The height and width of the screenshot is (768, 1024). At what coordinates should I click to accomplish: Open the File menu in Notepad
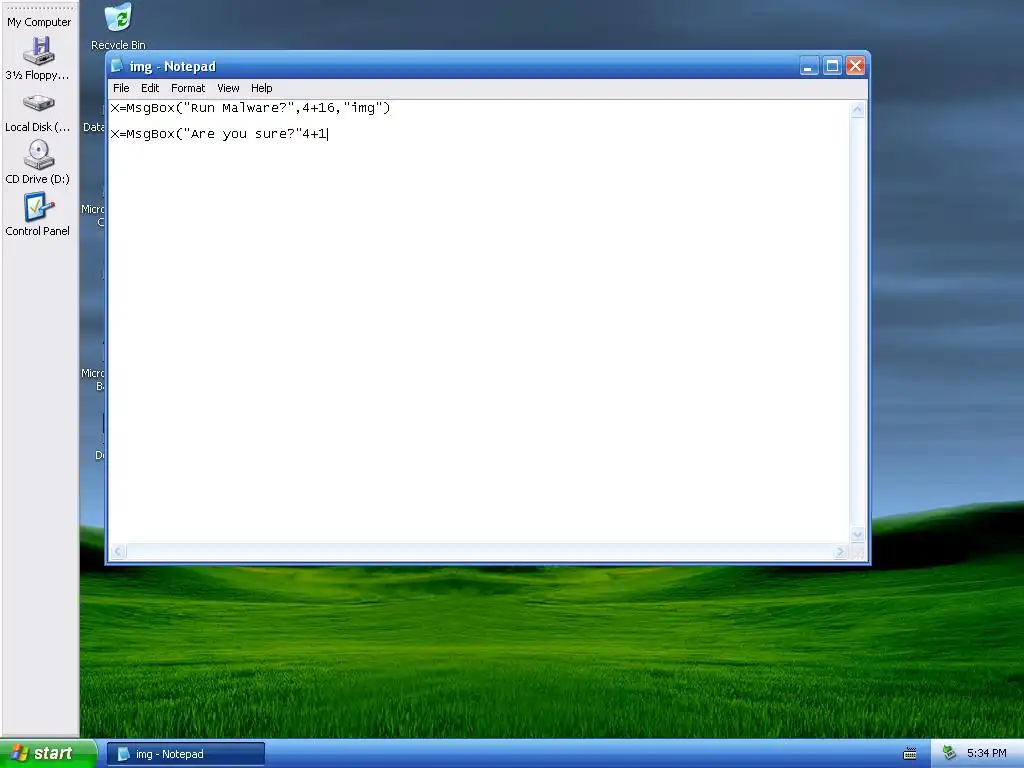pos(121,88)
